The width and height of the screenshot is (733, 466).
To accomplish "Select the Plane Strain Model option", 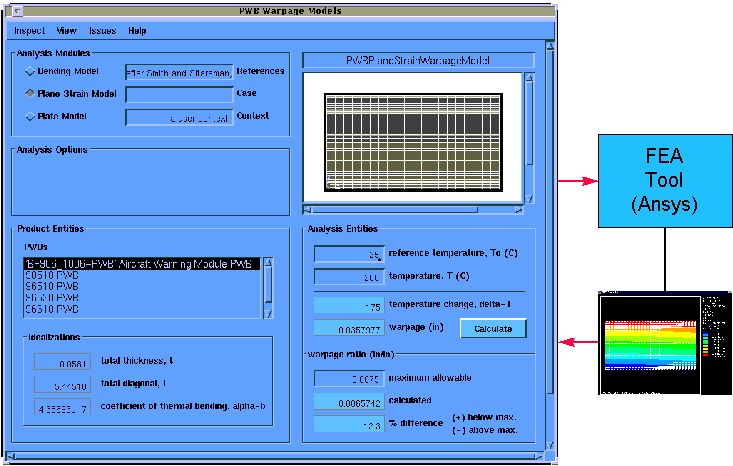I will point(29,94).
